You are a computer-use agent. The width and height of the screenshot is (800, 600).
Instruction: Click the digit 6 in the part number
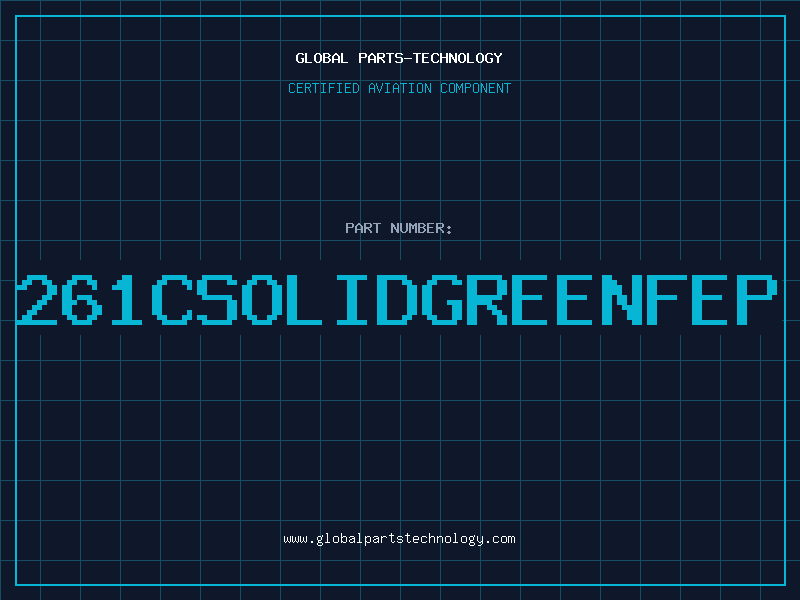click(84, 299)
